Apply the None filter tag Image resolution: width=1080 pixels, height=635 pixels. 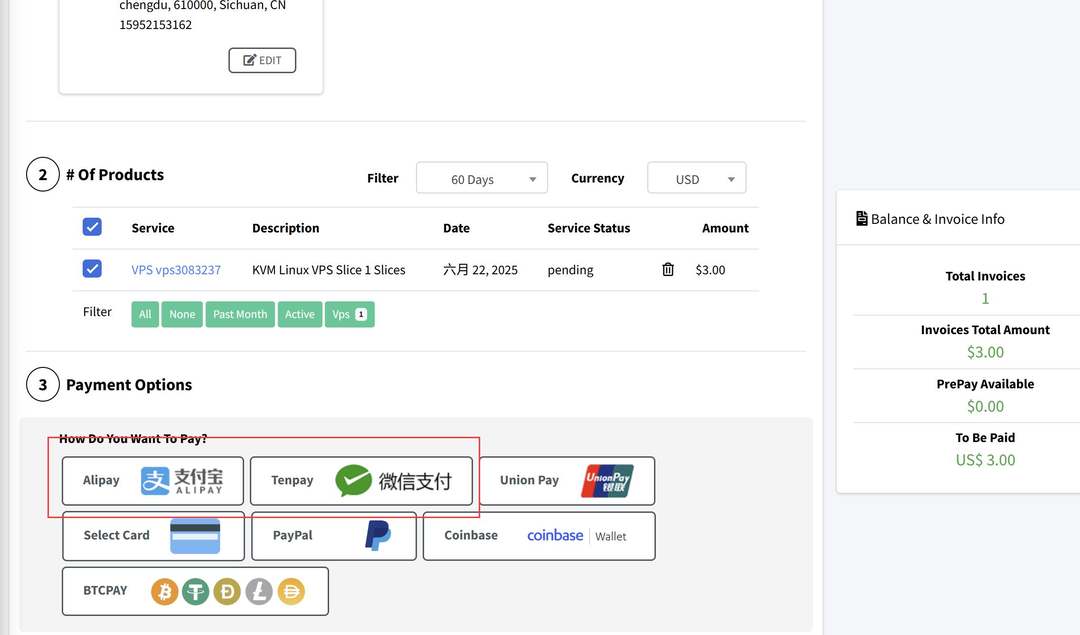(182, 314)
